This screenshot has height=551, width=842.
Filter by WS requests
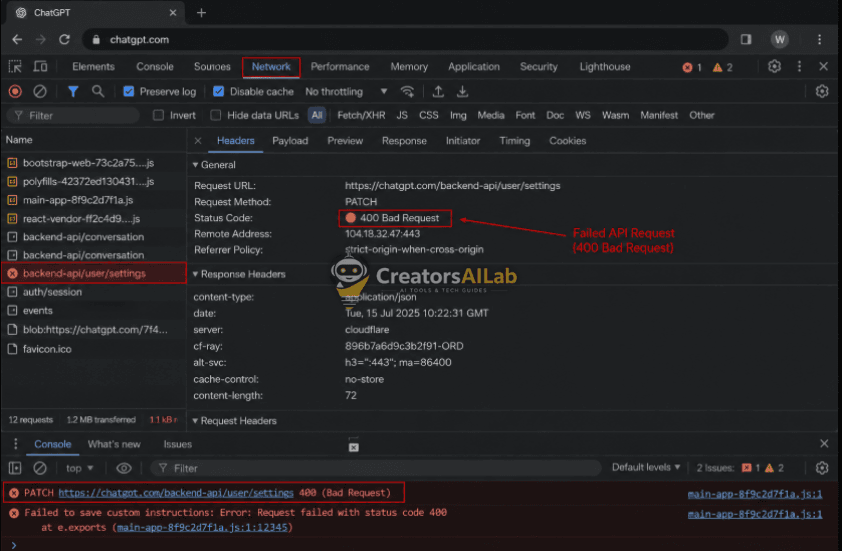tap(583, 115)
